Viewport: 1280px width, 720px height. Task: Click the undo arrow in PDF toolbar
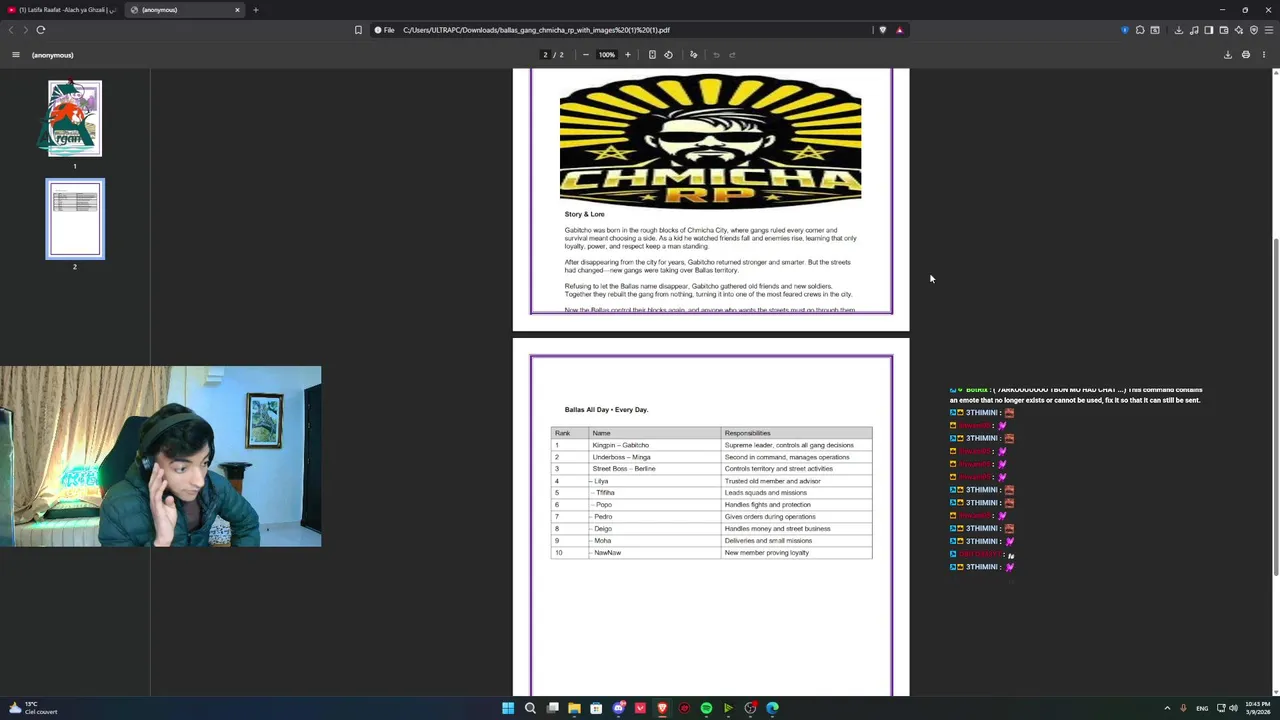point(716,55)
